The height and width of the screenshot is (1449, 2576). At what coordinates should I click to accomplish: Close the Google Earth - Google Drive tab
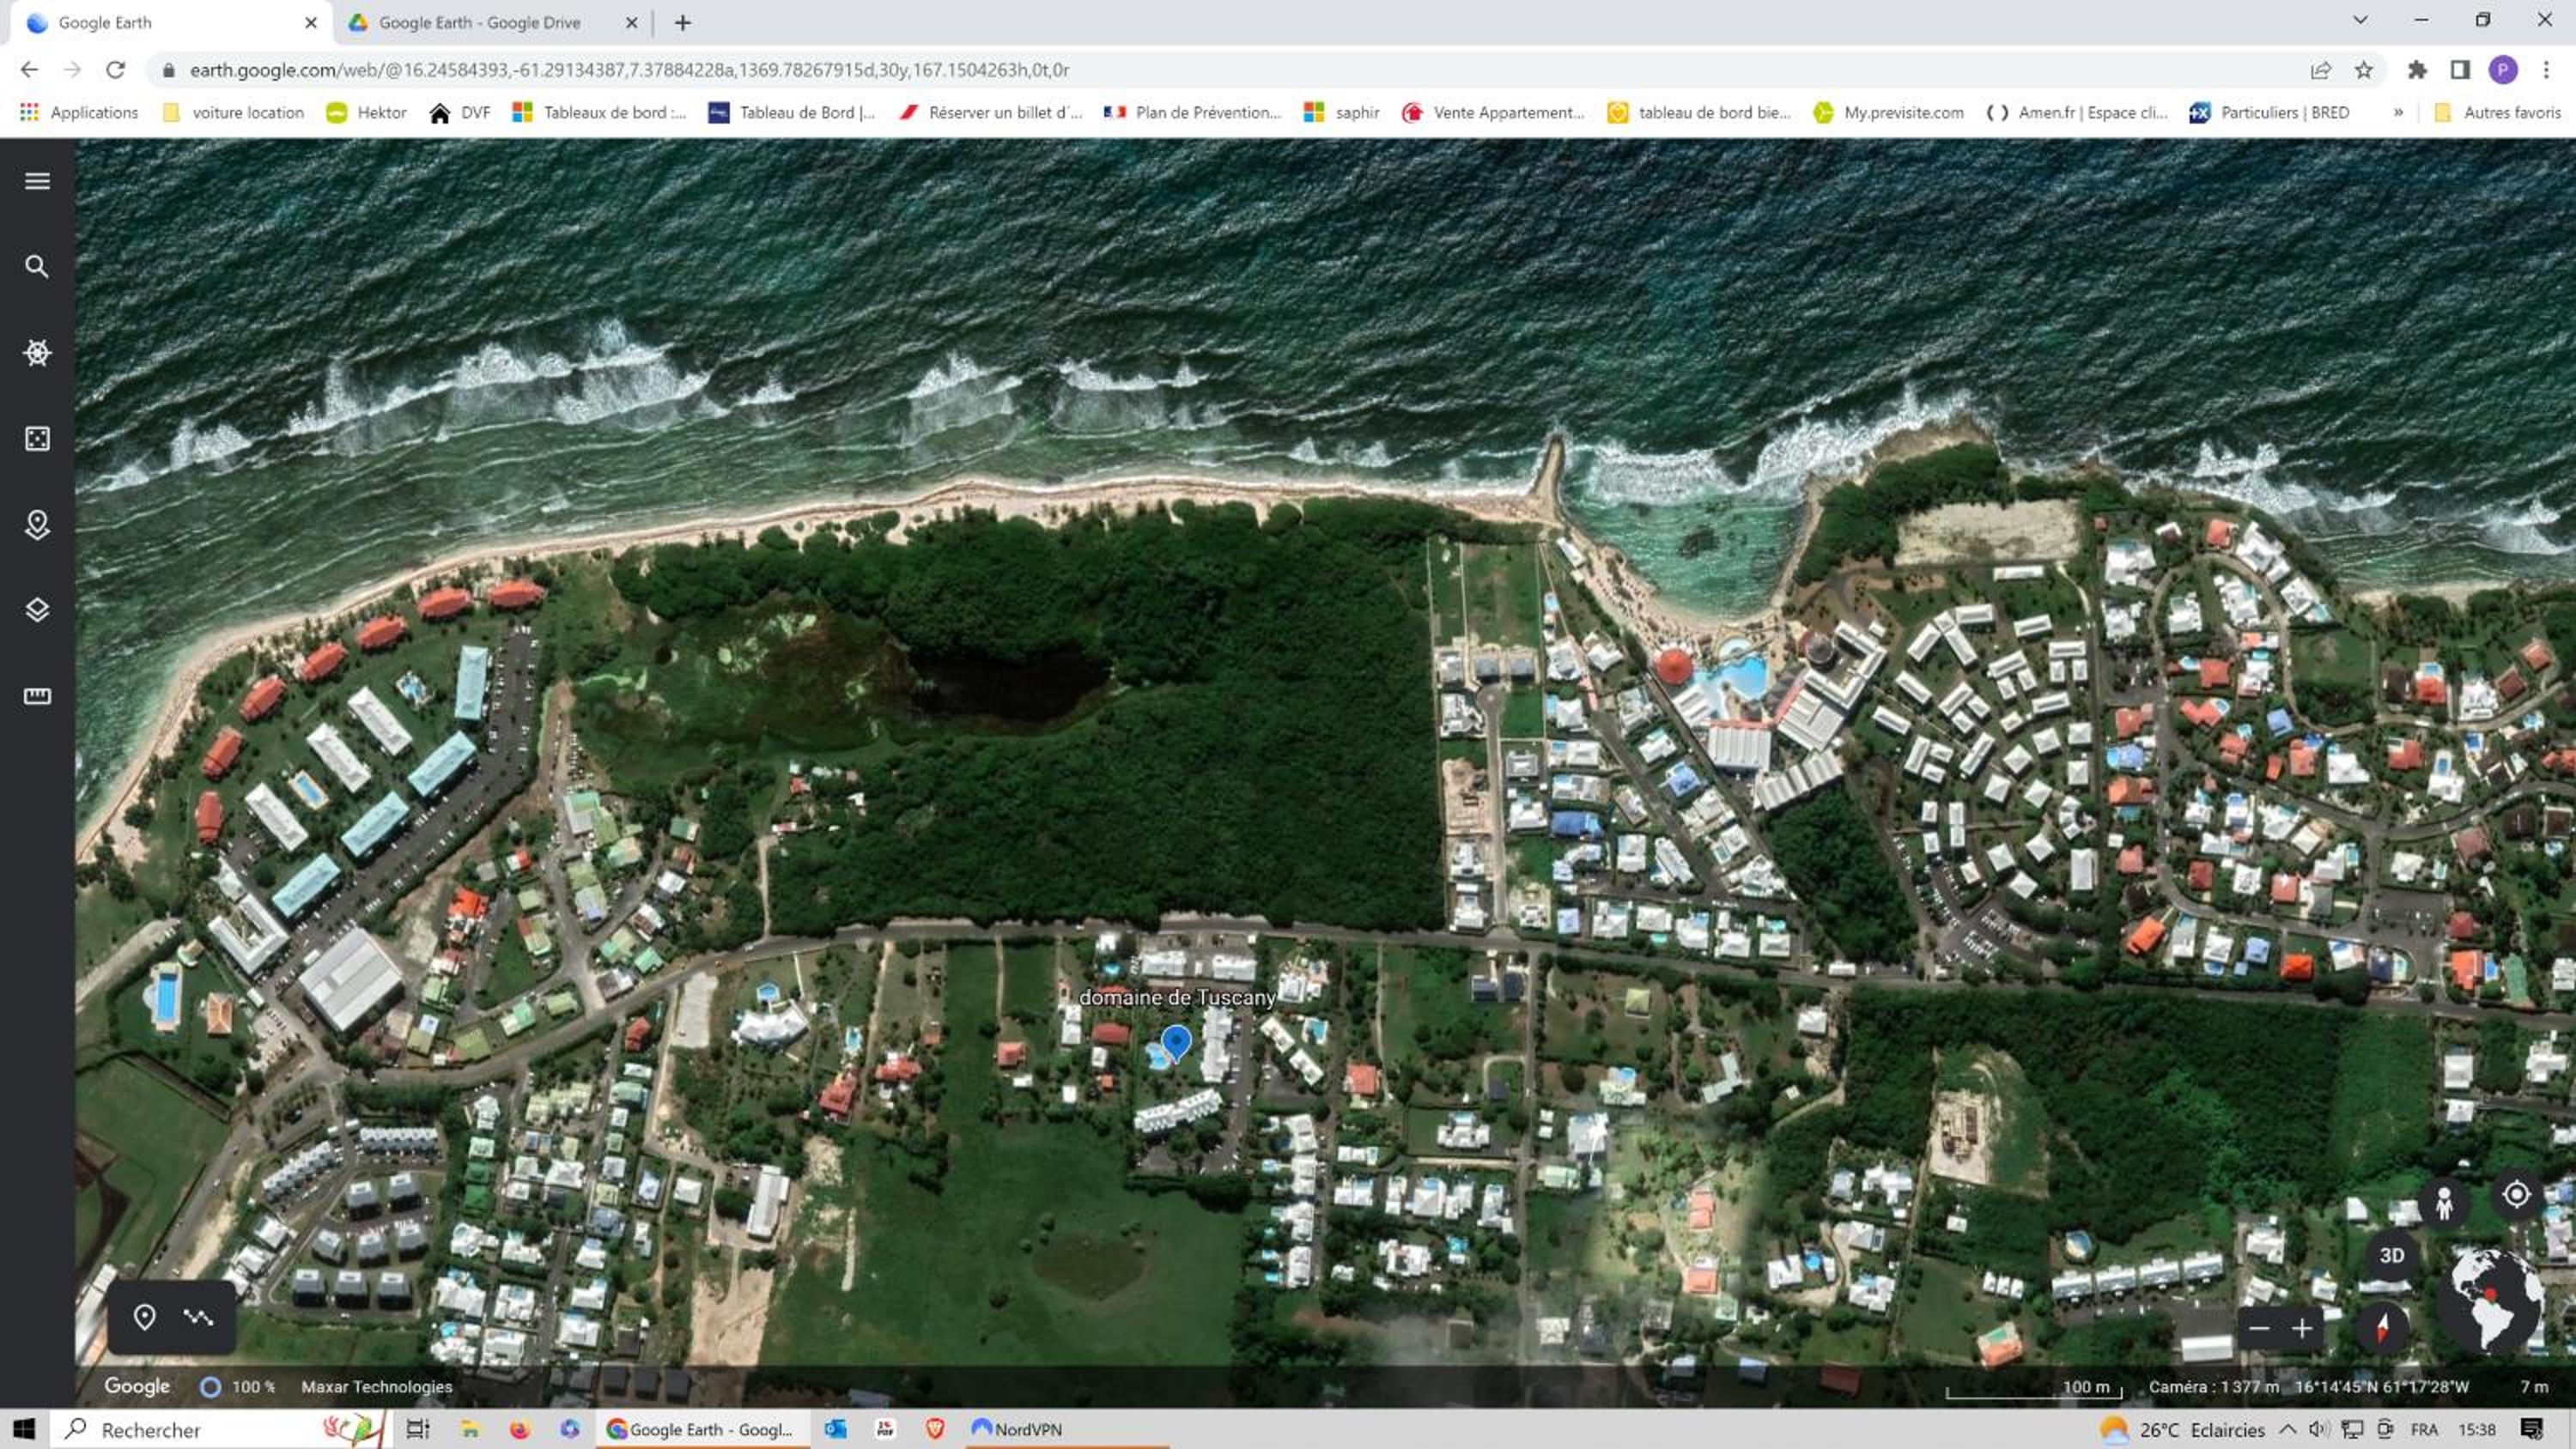tap(631, 22)
